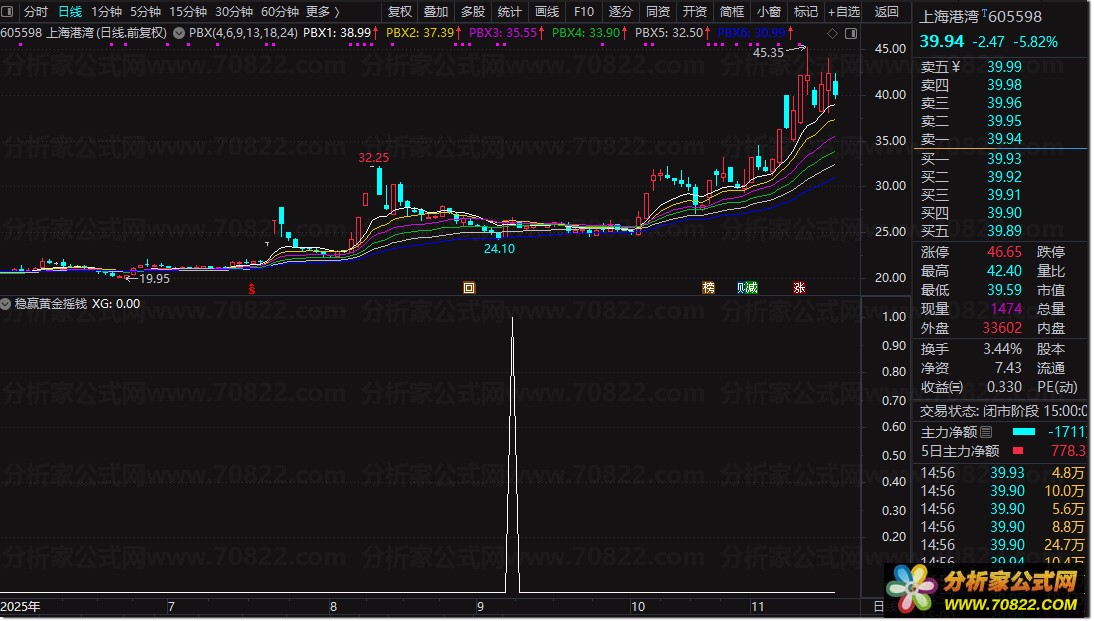Open the 多股 multi-stock view

(x=473, y=12)
